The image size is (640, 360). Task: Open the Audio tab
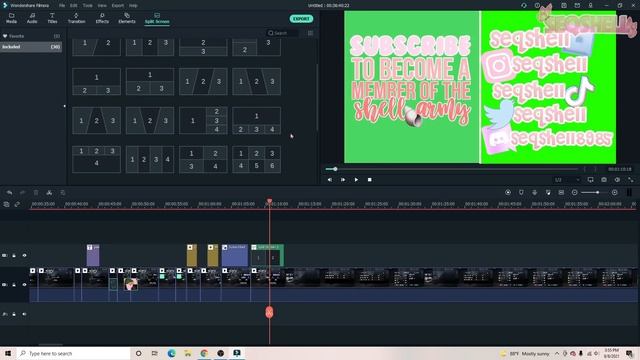point(32,18)
